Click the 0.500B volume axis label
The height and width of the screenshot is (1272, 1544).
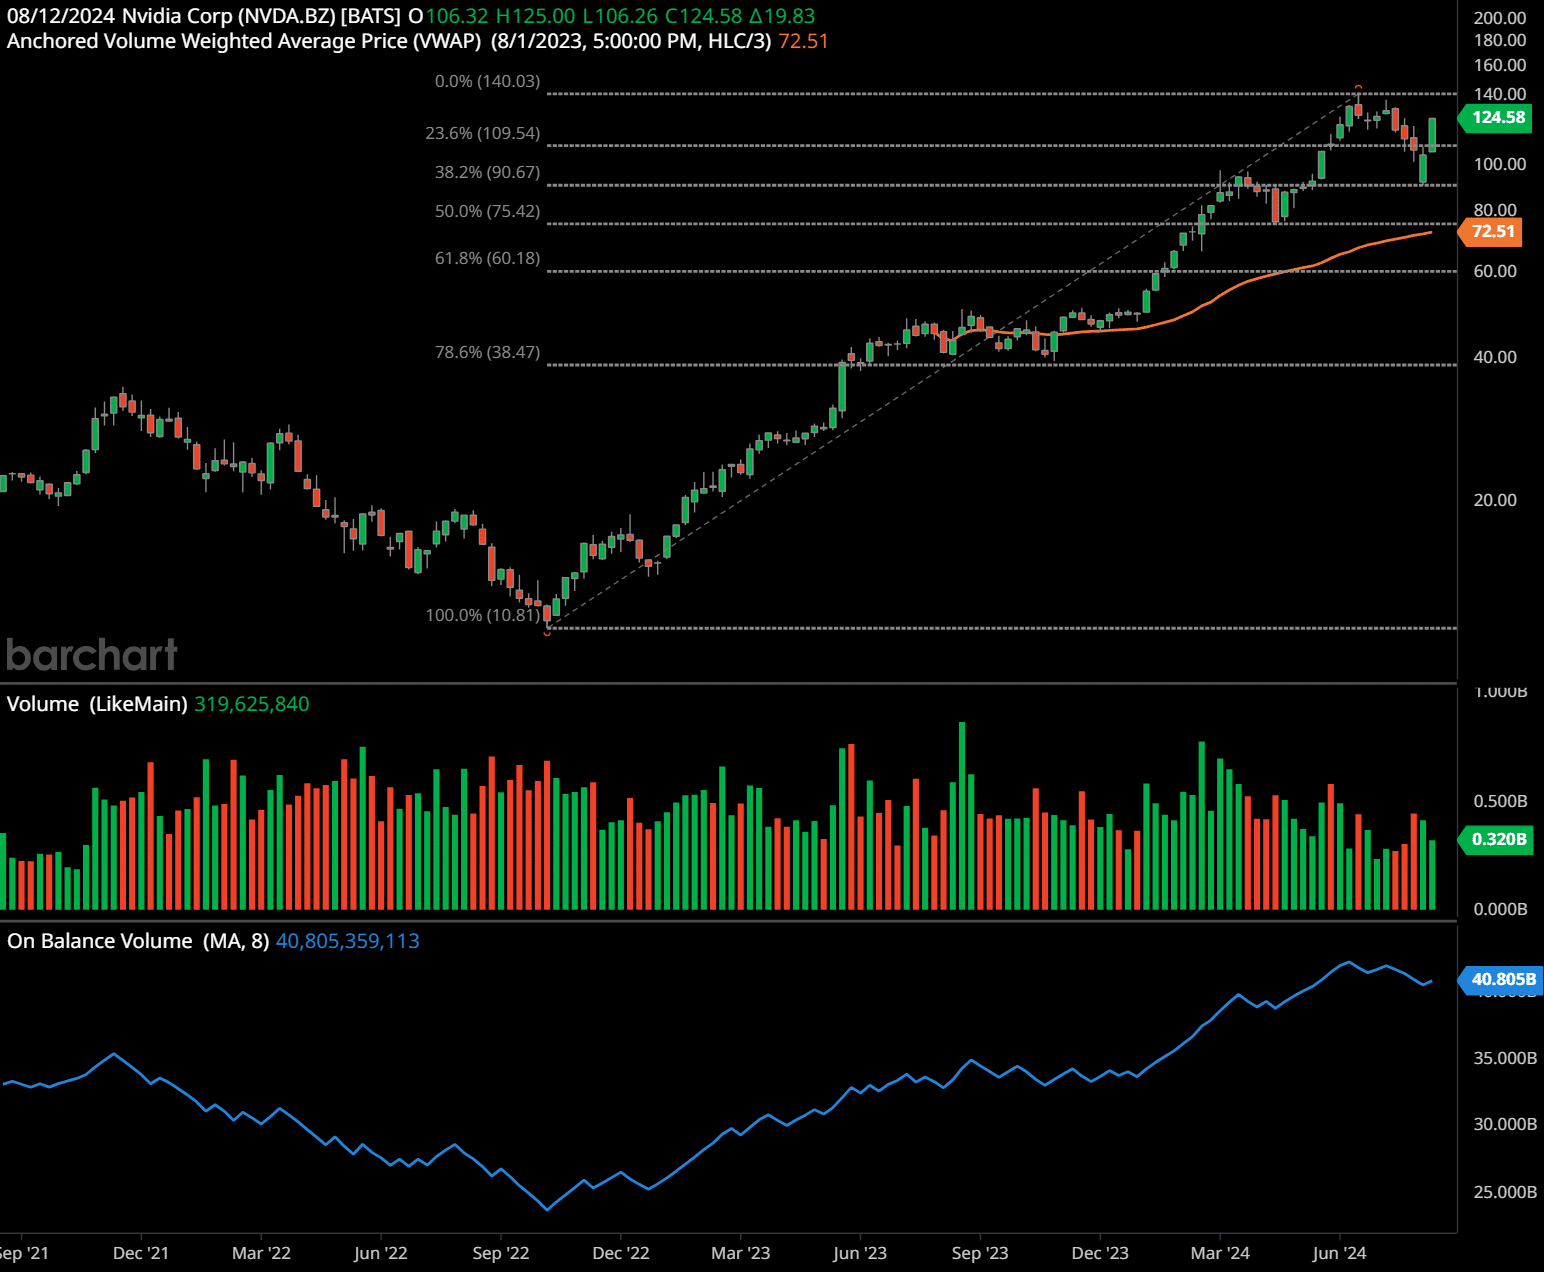[x=1500, y=801]
